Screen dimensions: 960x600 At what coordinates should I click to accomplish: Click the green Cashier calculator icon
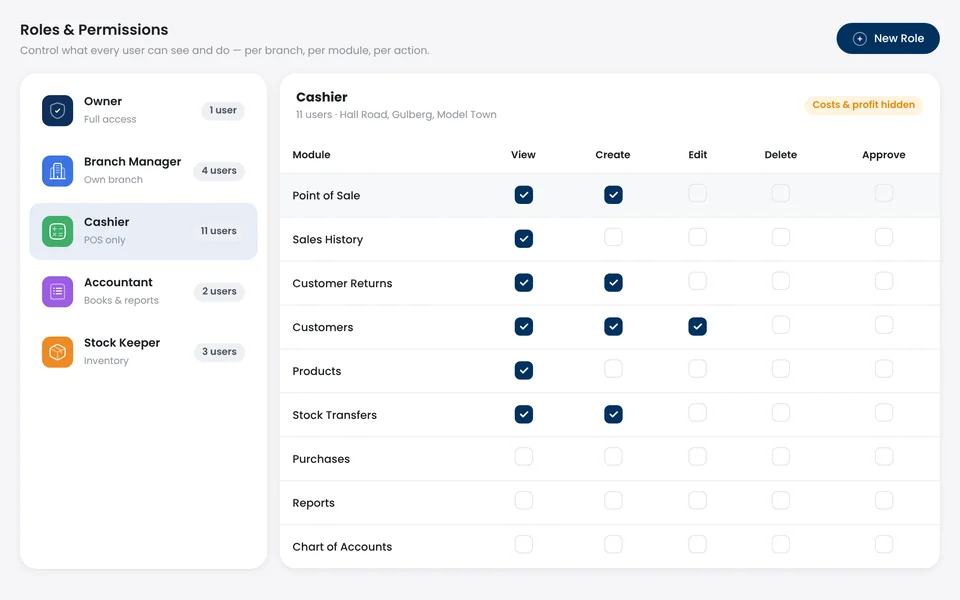58,231
